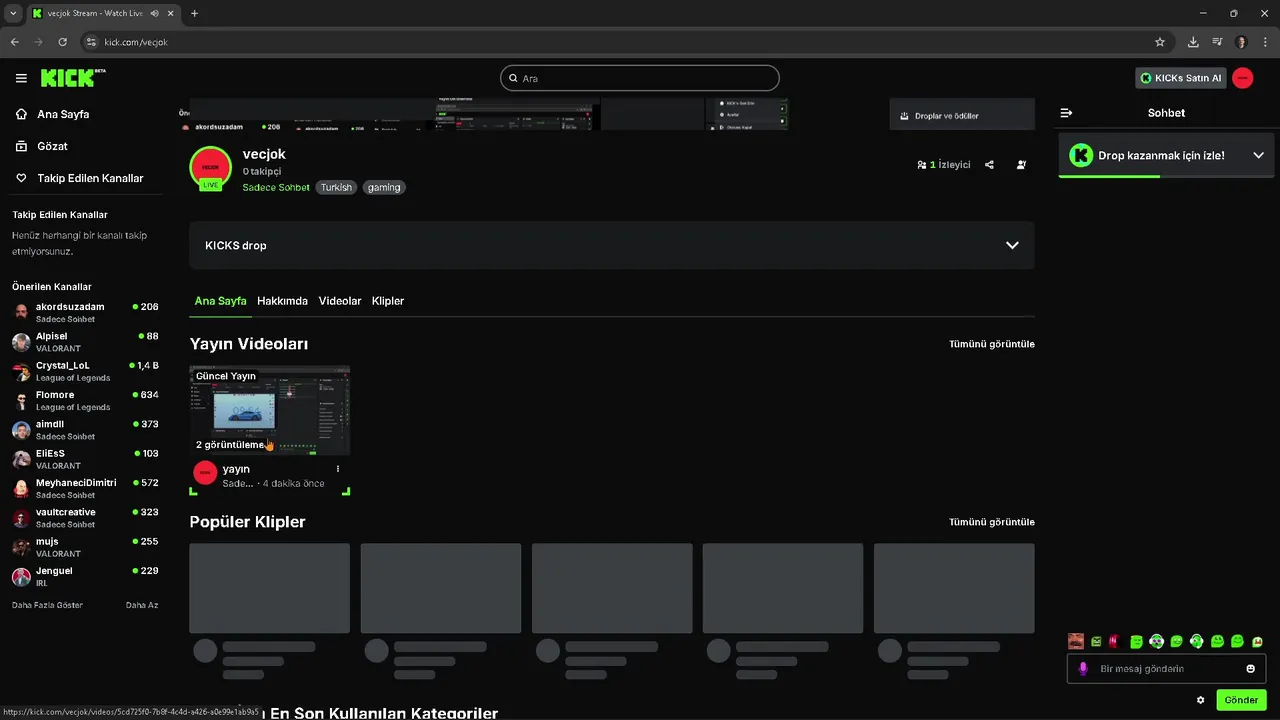Open Droplar ve ödüller button
1280x720 pixels.
tap(962, 116)
